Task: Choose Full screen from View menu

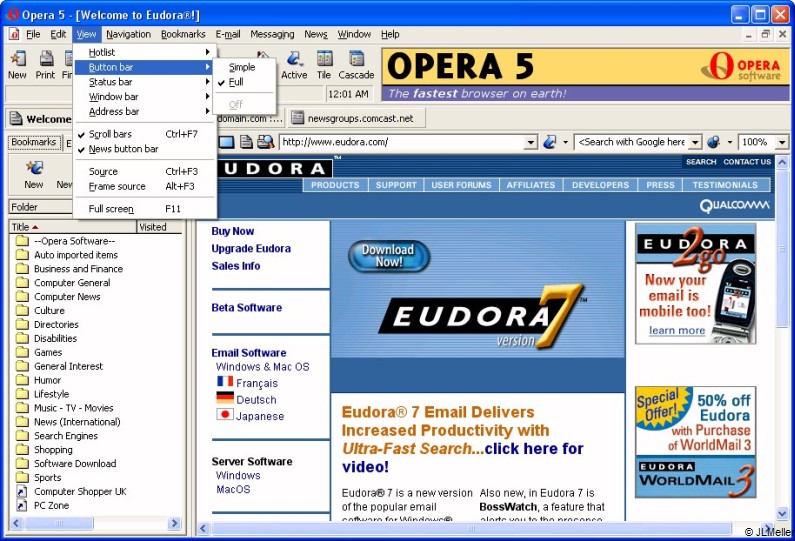Action: click(143, 209)
